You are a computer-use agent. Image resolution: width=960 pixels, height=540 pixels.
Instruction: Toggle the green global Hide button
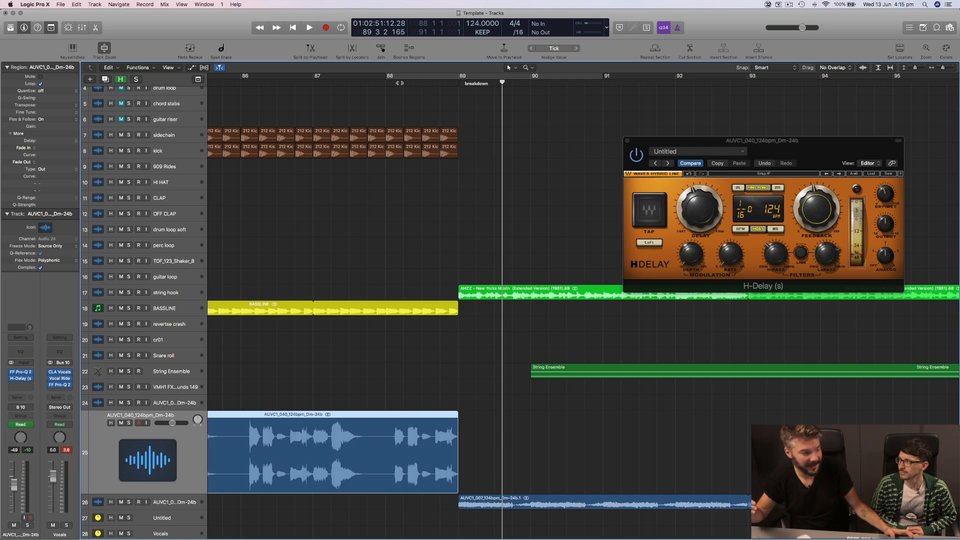pos(121,79)
